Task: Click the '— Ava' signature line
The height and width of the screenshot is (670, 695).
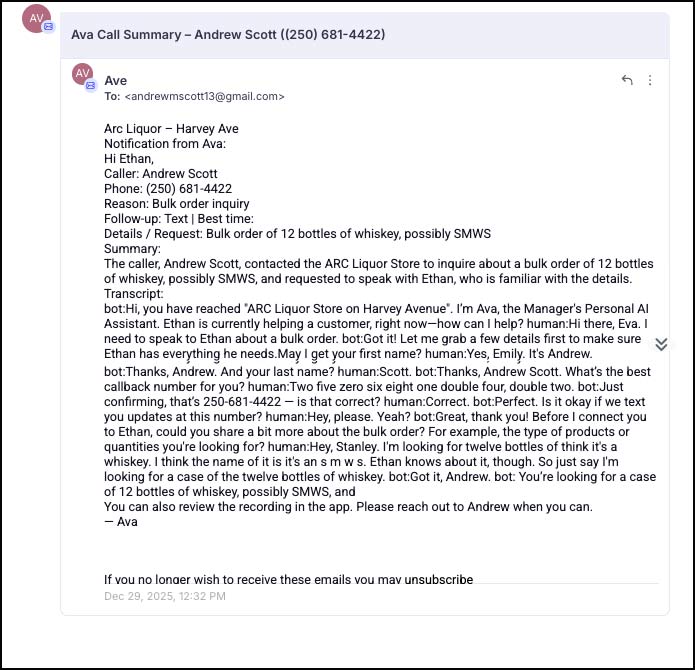Action: coord(121,521)
